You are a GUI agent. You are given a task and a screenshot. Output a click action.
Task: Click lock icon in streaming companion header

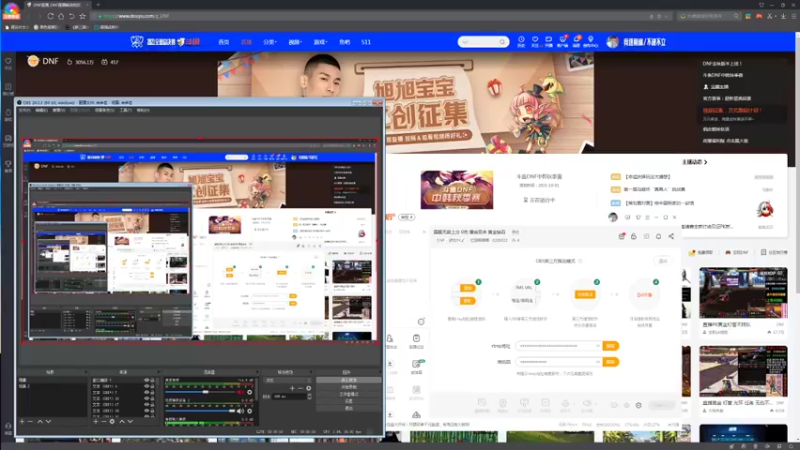point(634,236)
